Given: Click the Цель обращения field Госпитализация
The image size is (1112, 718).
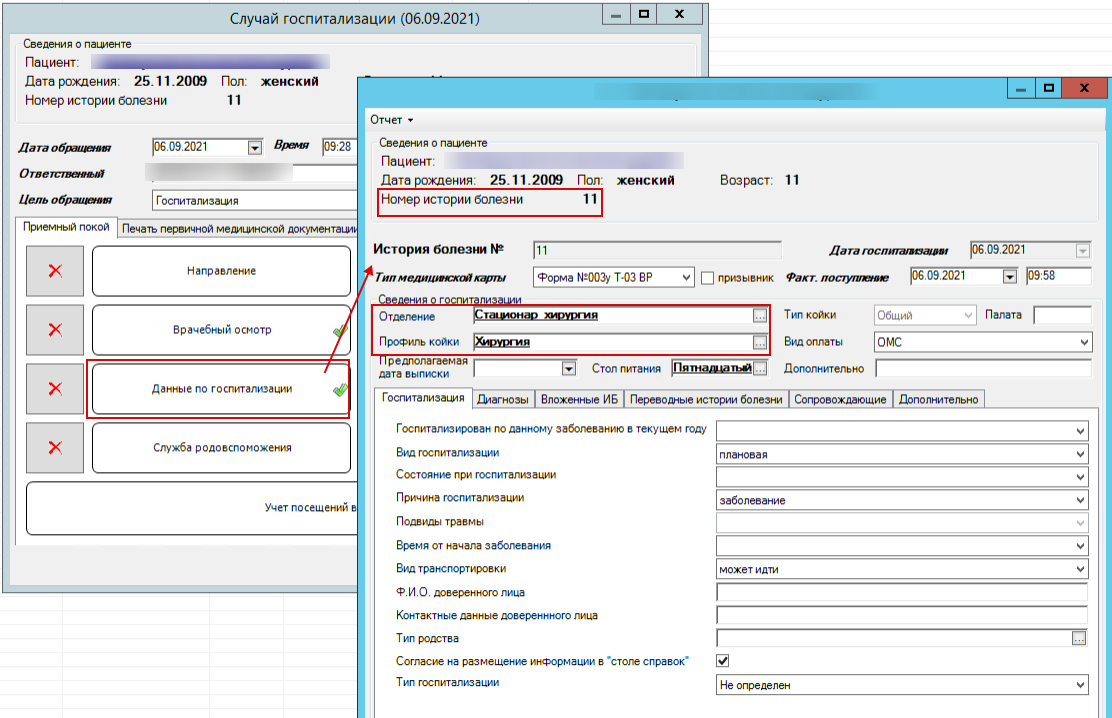Looking at the screenshot, I should click(x=255, y=201).
